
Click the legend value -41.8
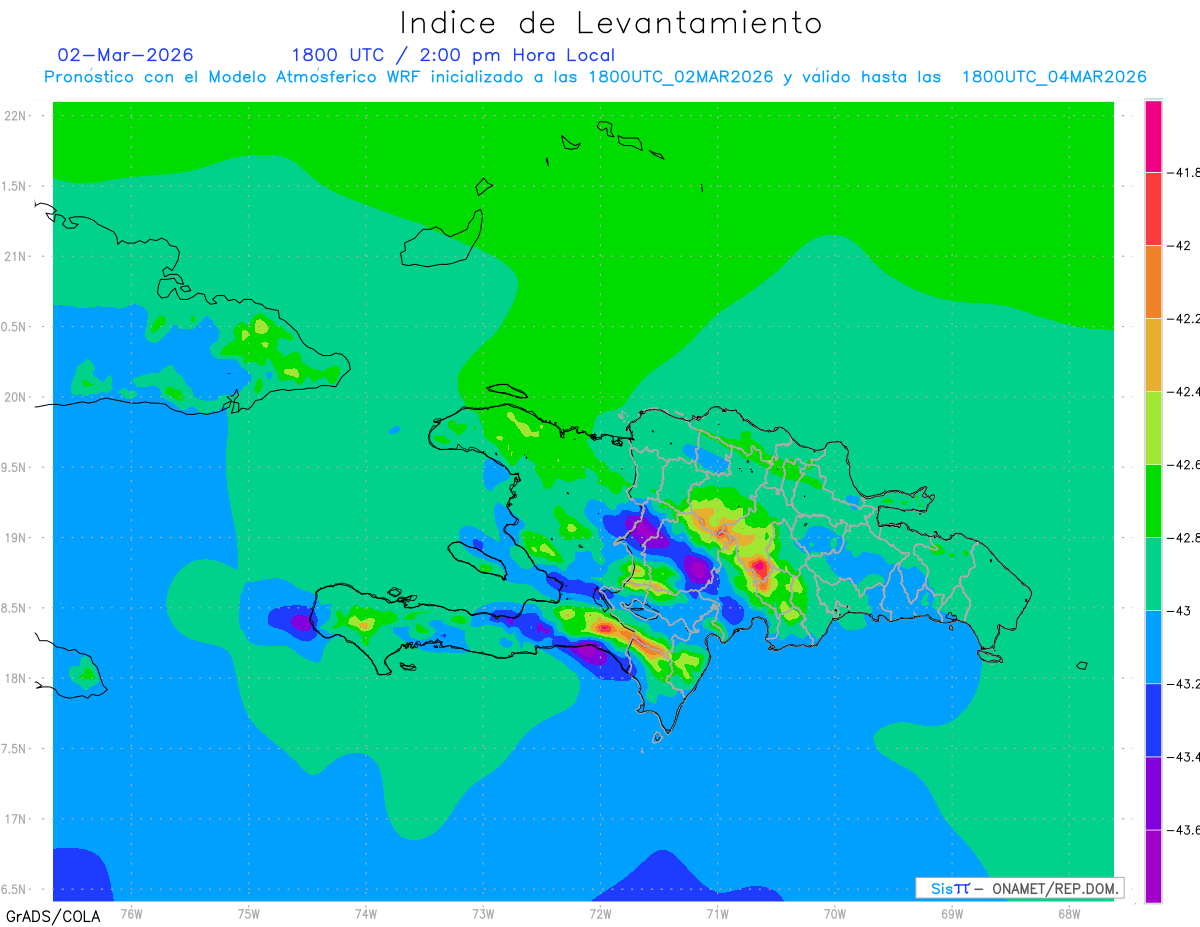[1183, 172]
